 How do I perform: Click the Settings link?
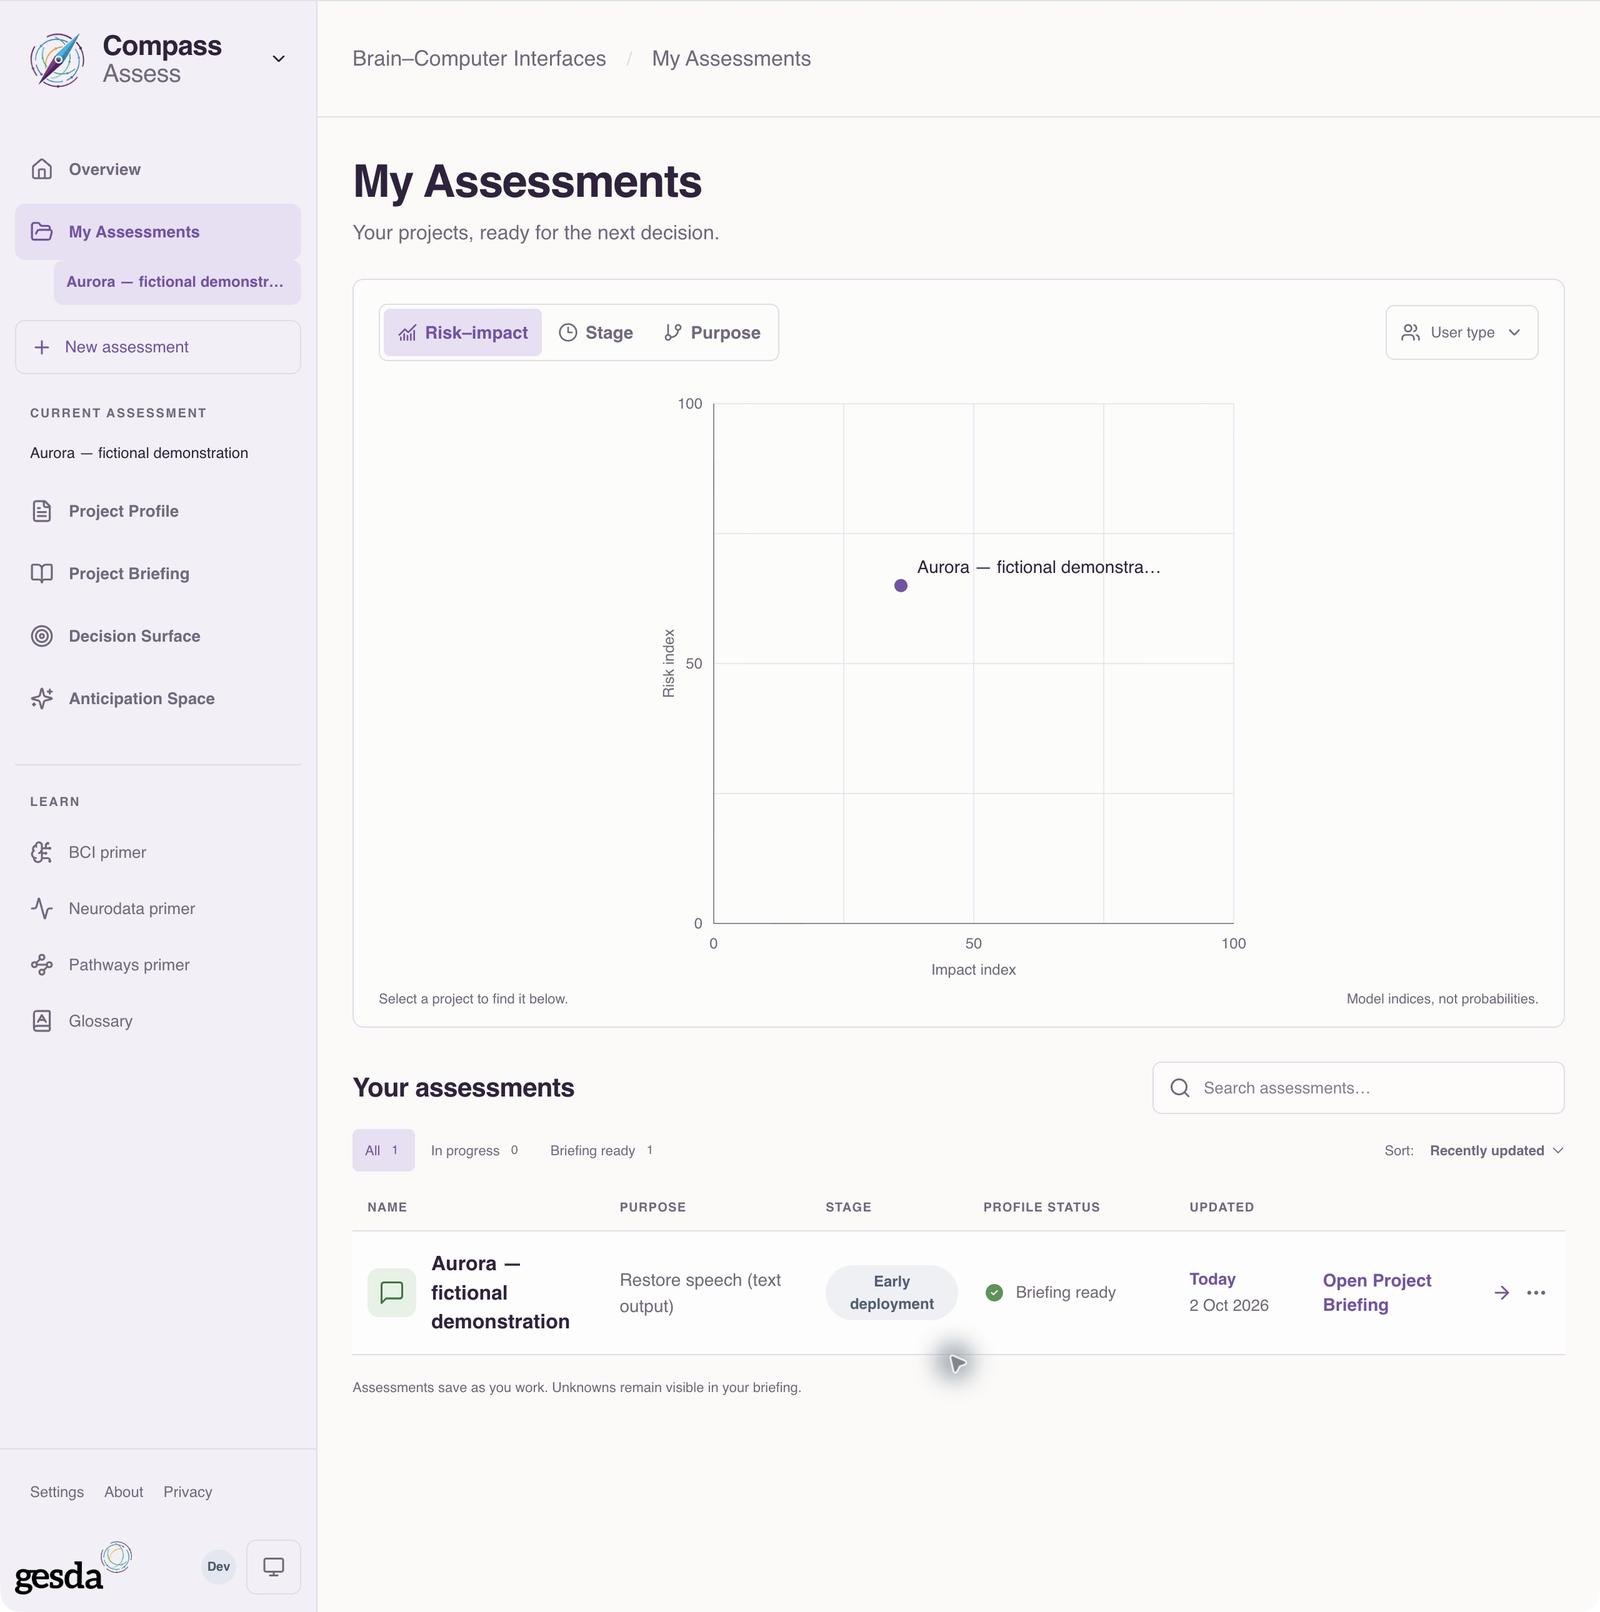(57, 1492)
